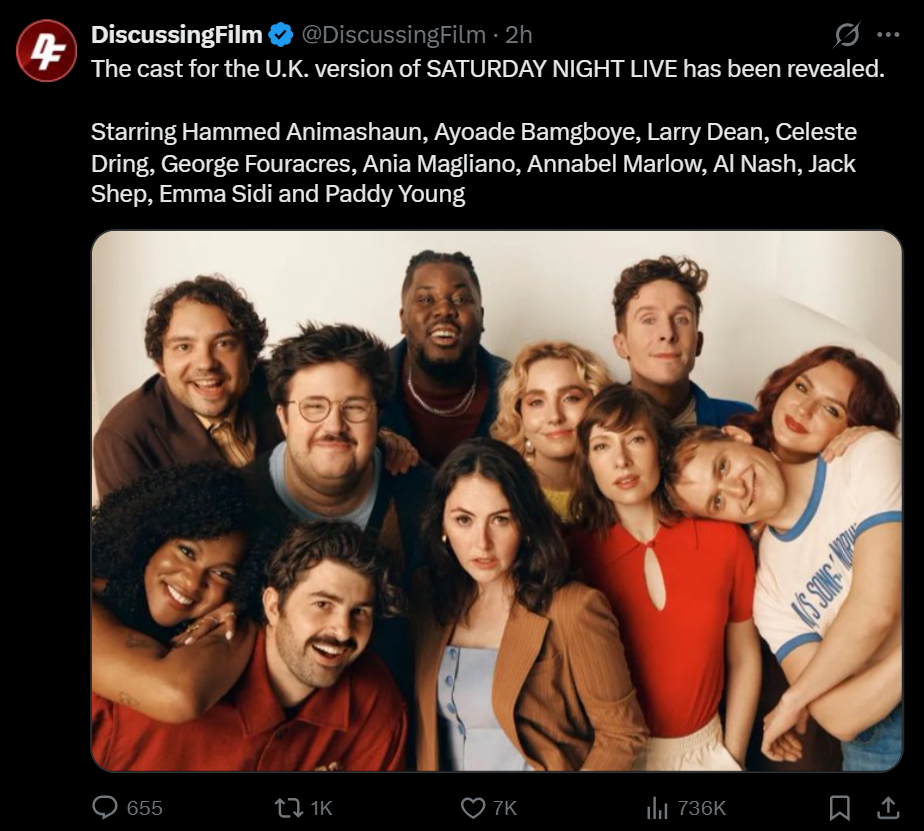Open view analytics bar chart icon
Screen dimensions: 924x831
click(656, 807)
